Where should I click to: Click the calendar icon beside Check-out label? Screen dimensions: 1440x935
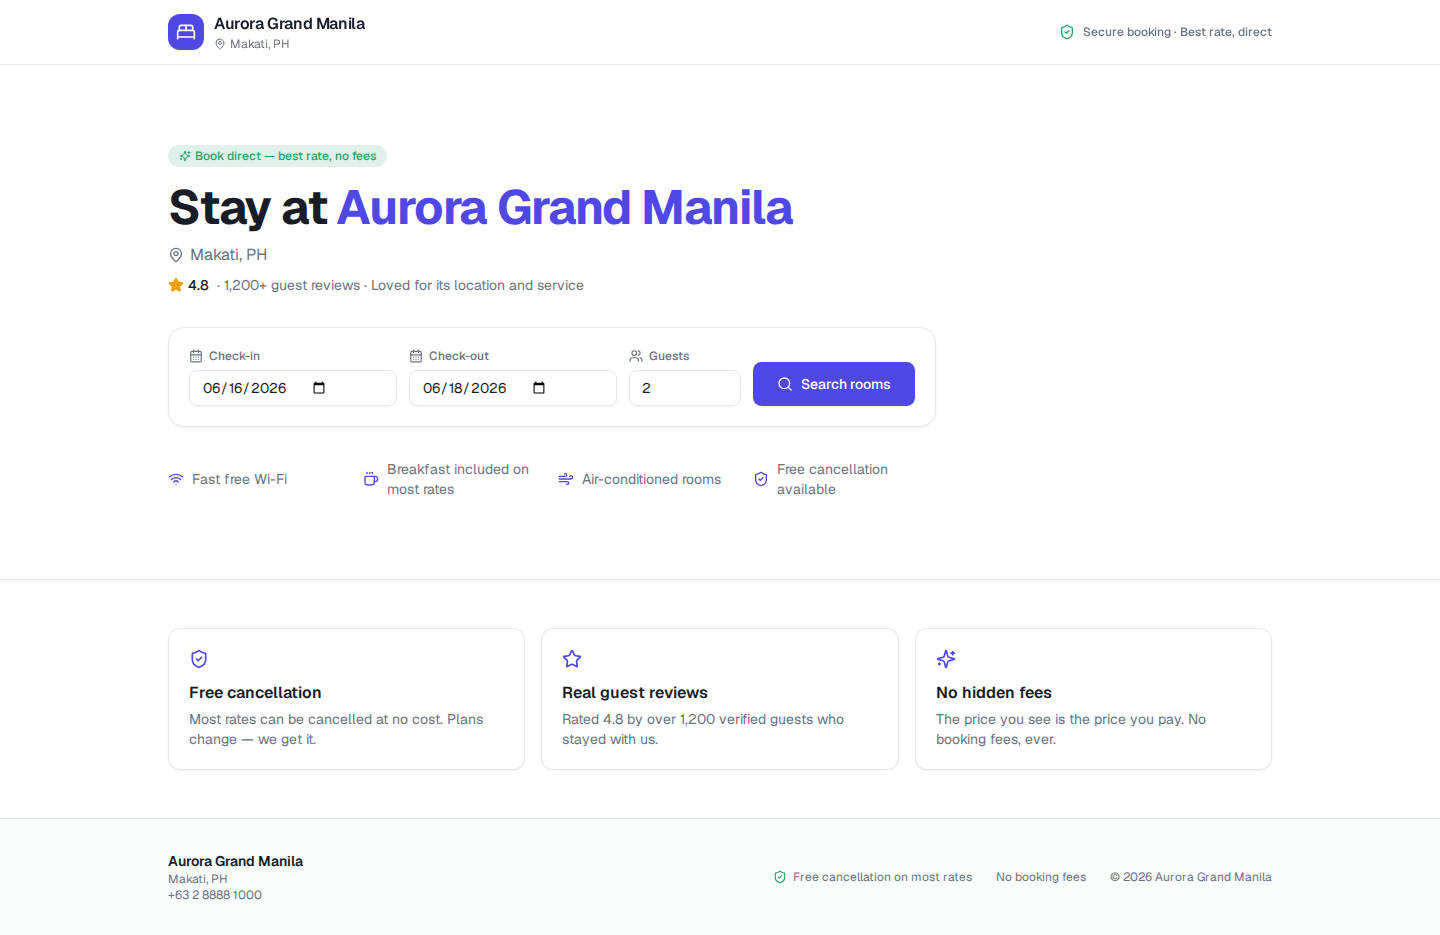[416, 356]
